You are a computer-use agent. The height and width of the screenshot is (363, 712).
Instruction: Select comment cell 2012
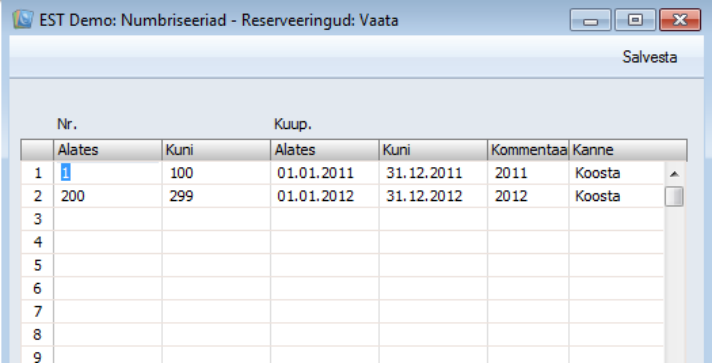[x=528, y=196]
